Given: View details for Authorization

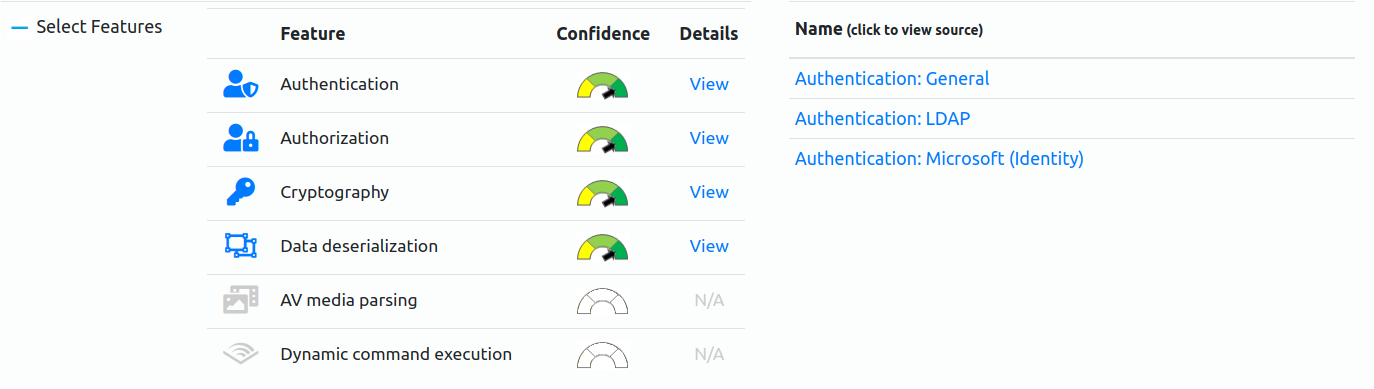Looking at the screenshot, I should (x=709, y=138).
